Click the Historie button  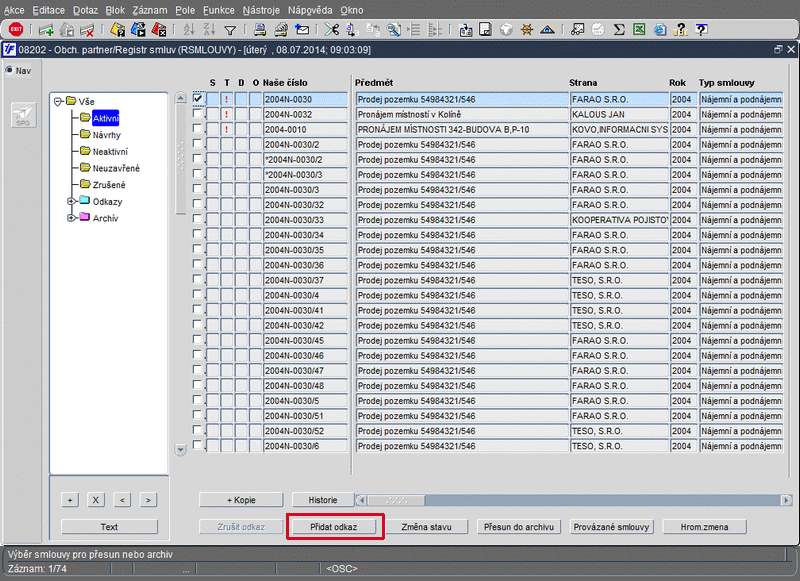(x=323, y=500)
